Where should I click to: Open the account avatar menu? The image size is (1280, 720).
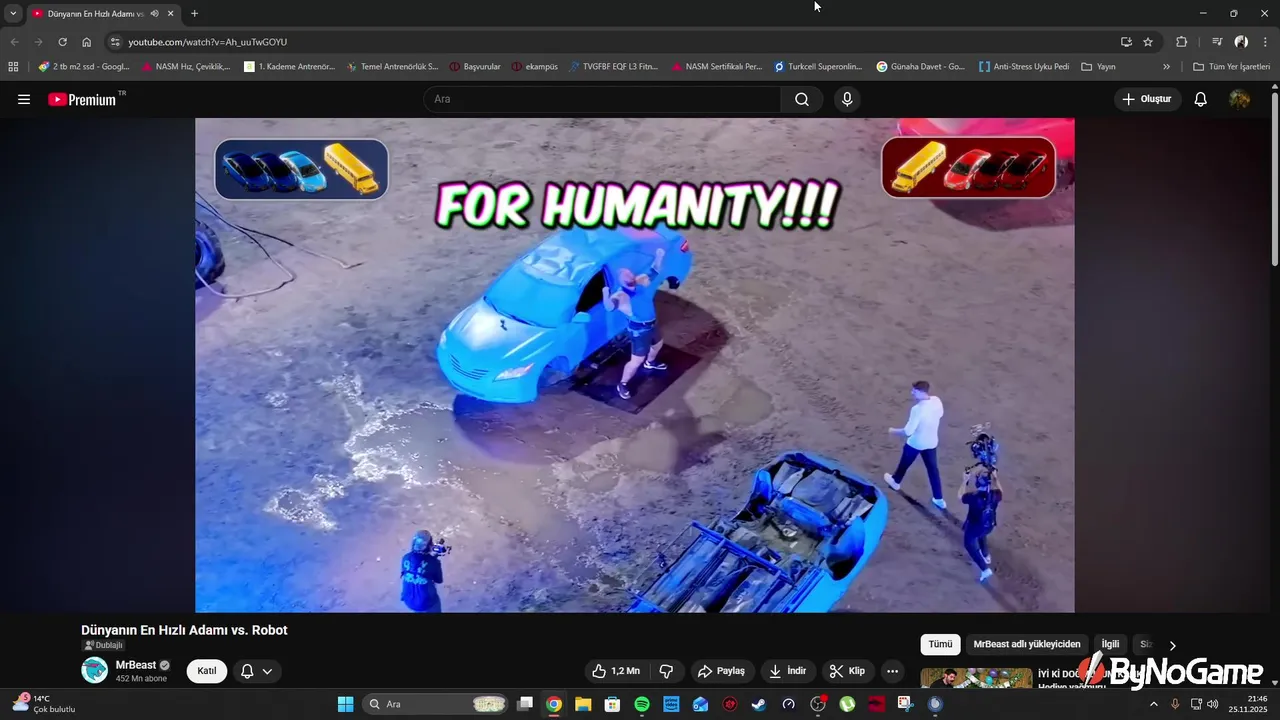[x=1240, y=99]
